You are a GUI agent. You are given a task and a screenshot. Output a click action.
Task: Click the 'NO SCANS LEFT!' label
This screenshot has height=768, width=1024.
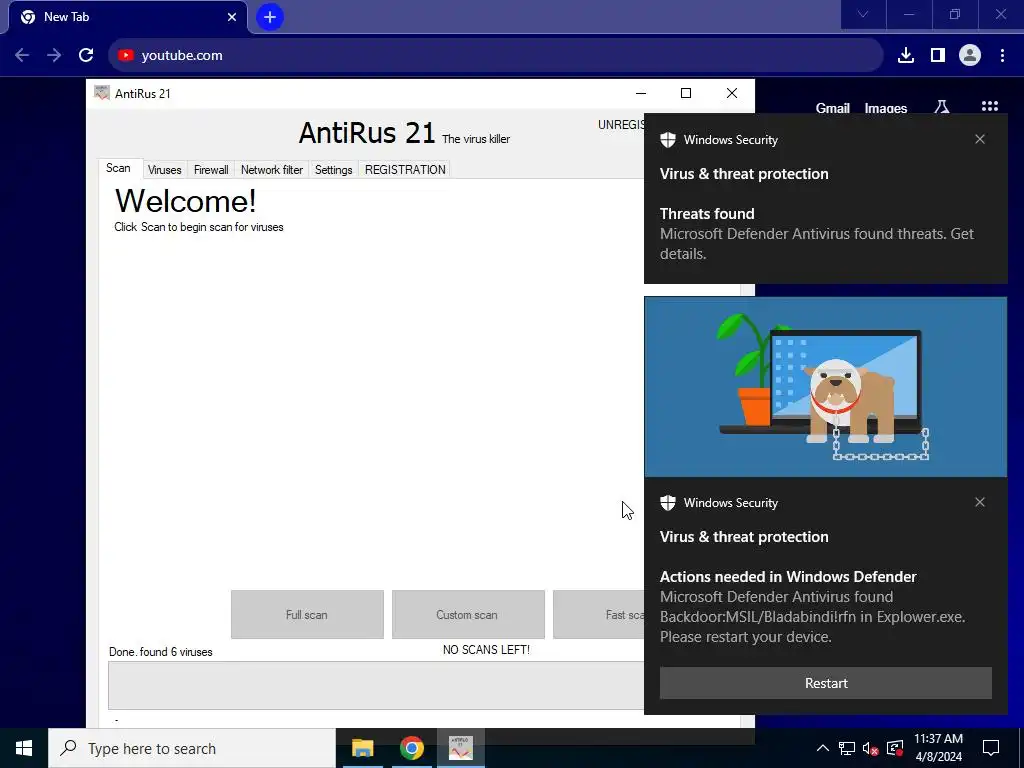[487, 650]
